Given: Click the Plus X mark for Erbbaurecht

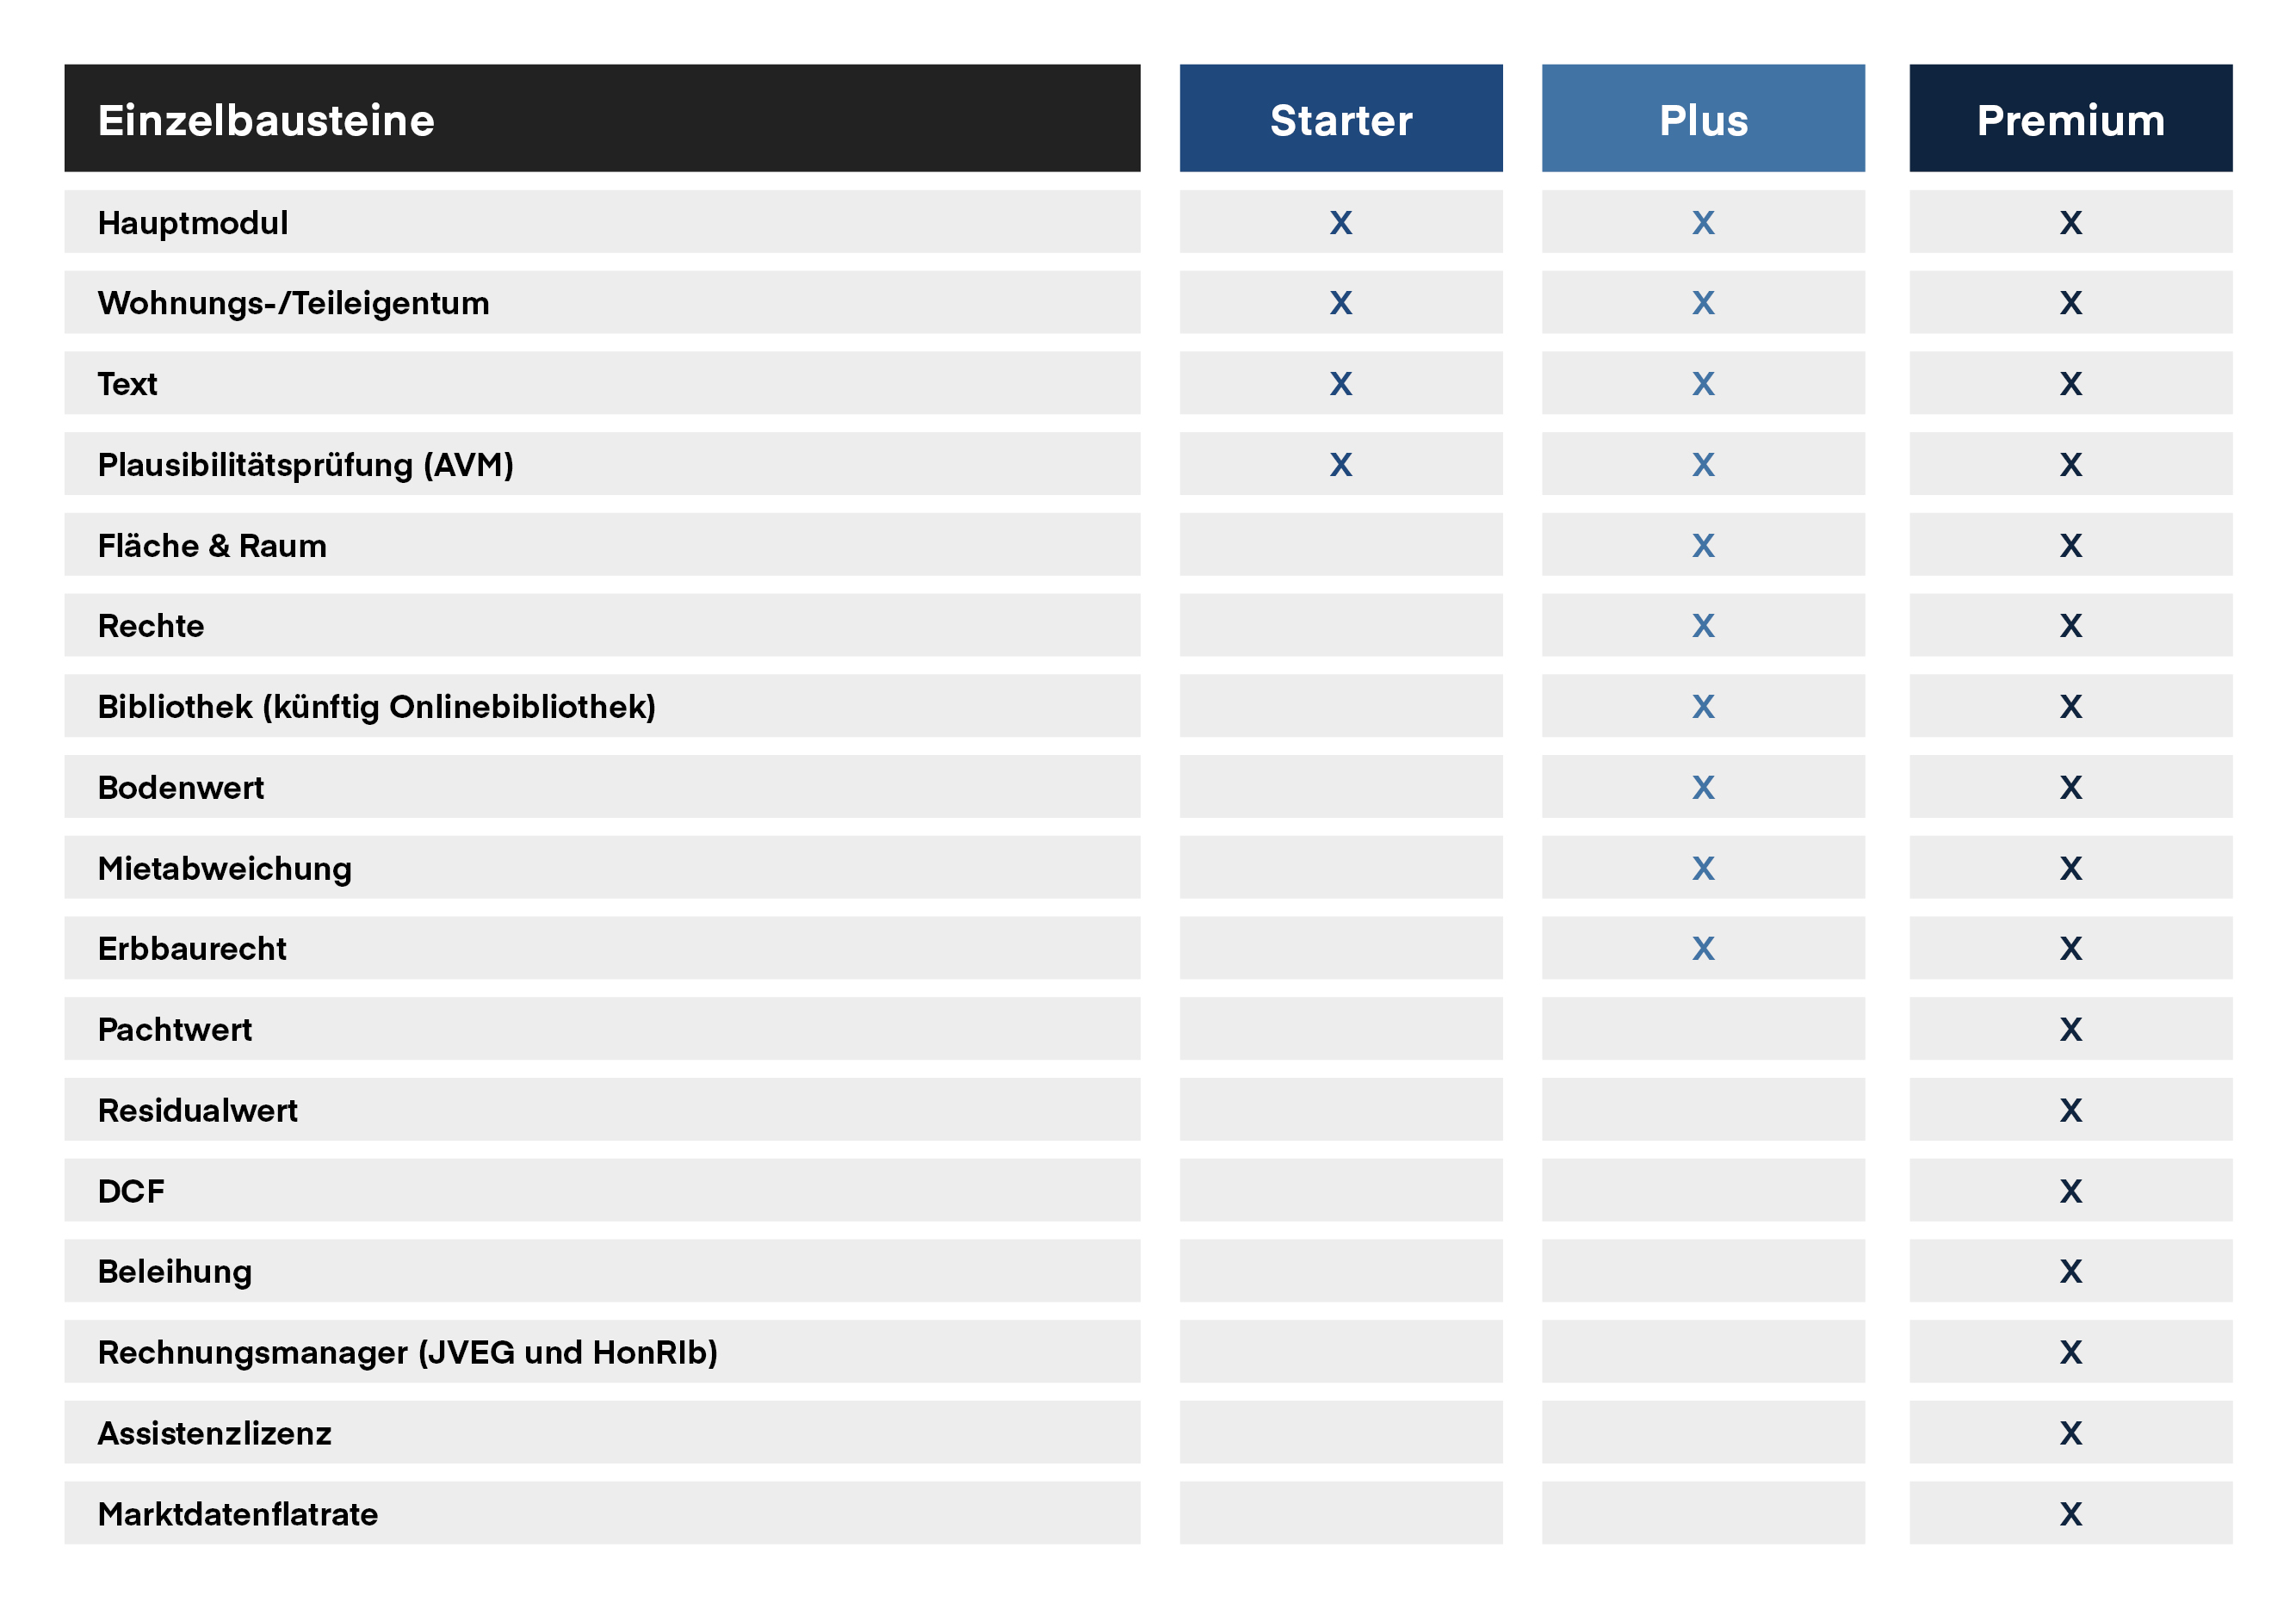Looking at the screenshot, I should (x=1702, y=948).
